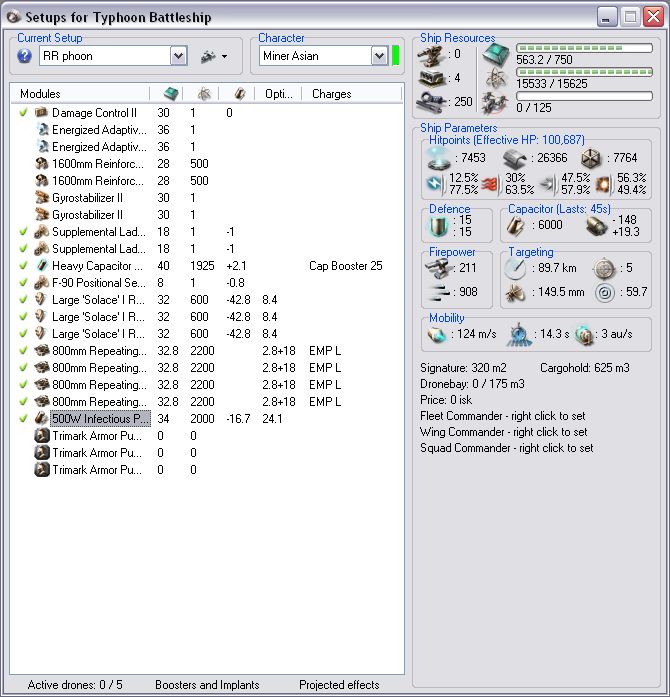The width and height of the screenshot is (670, 697).
Task: Click the align time icon showing 14.3 s
Action: [518, 334]
